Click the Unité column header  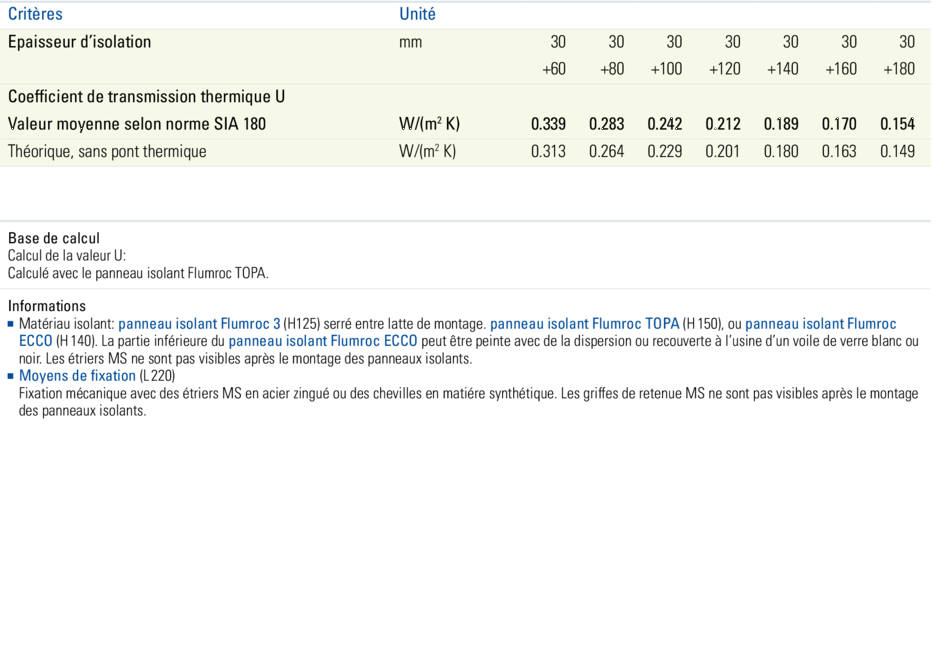pyautogui.click(x=417, y=14)
